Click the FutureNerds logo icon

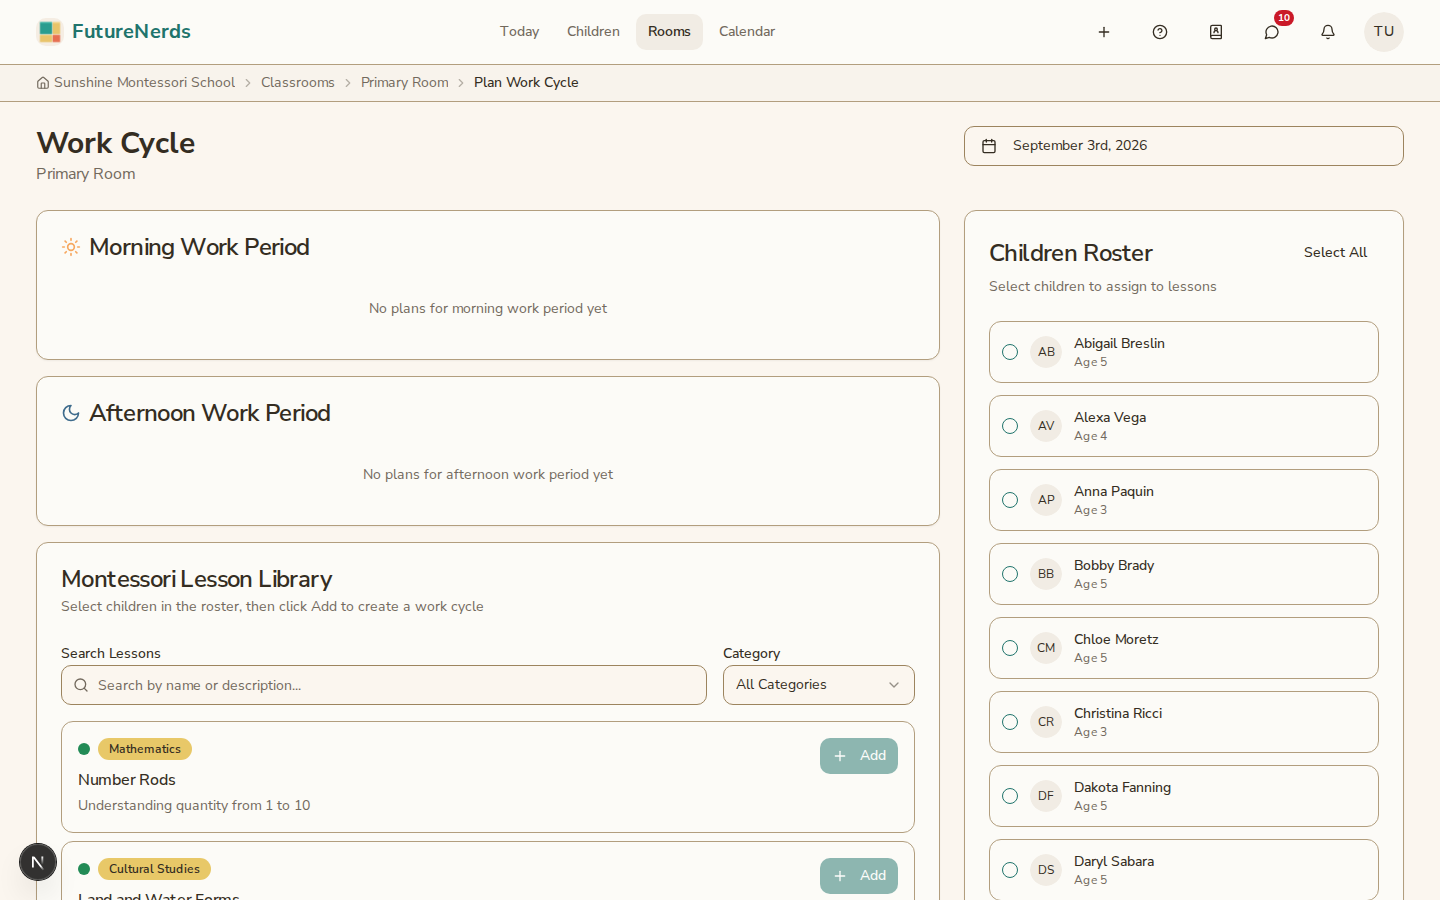[50, 32]
